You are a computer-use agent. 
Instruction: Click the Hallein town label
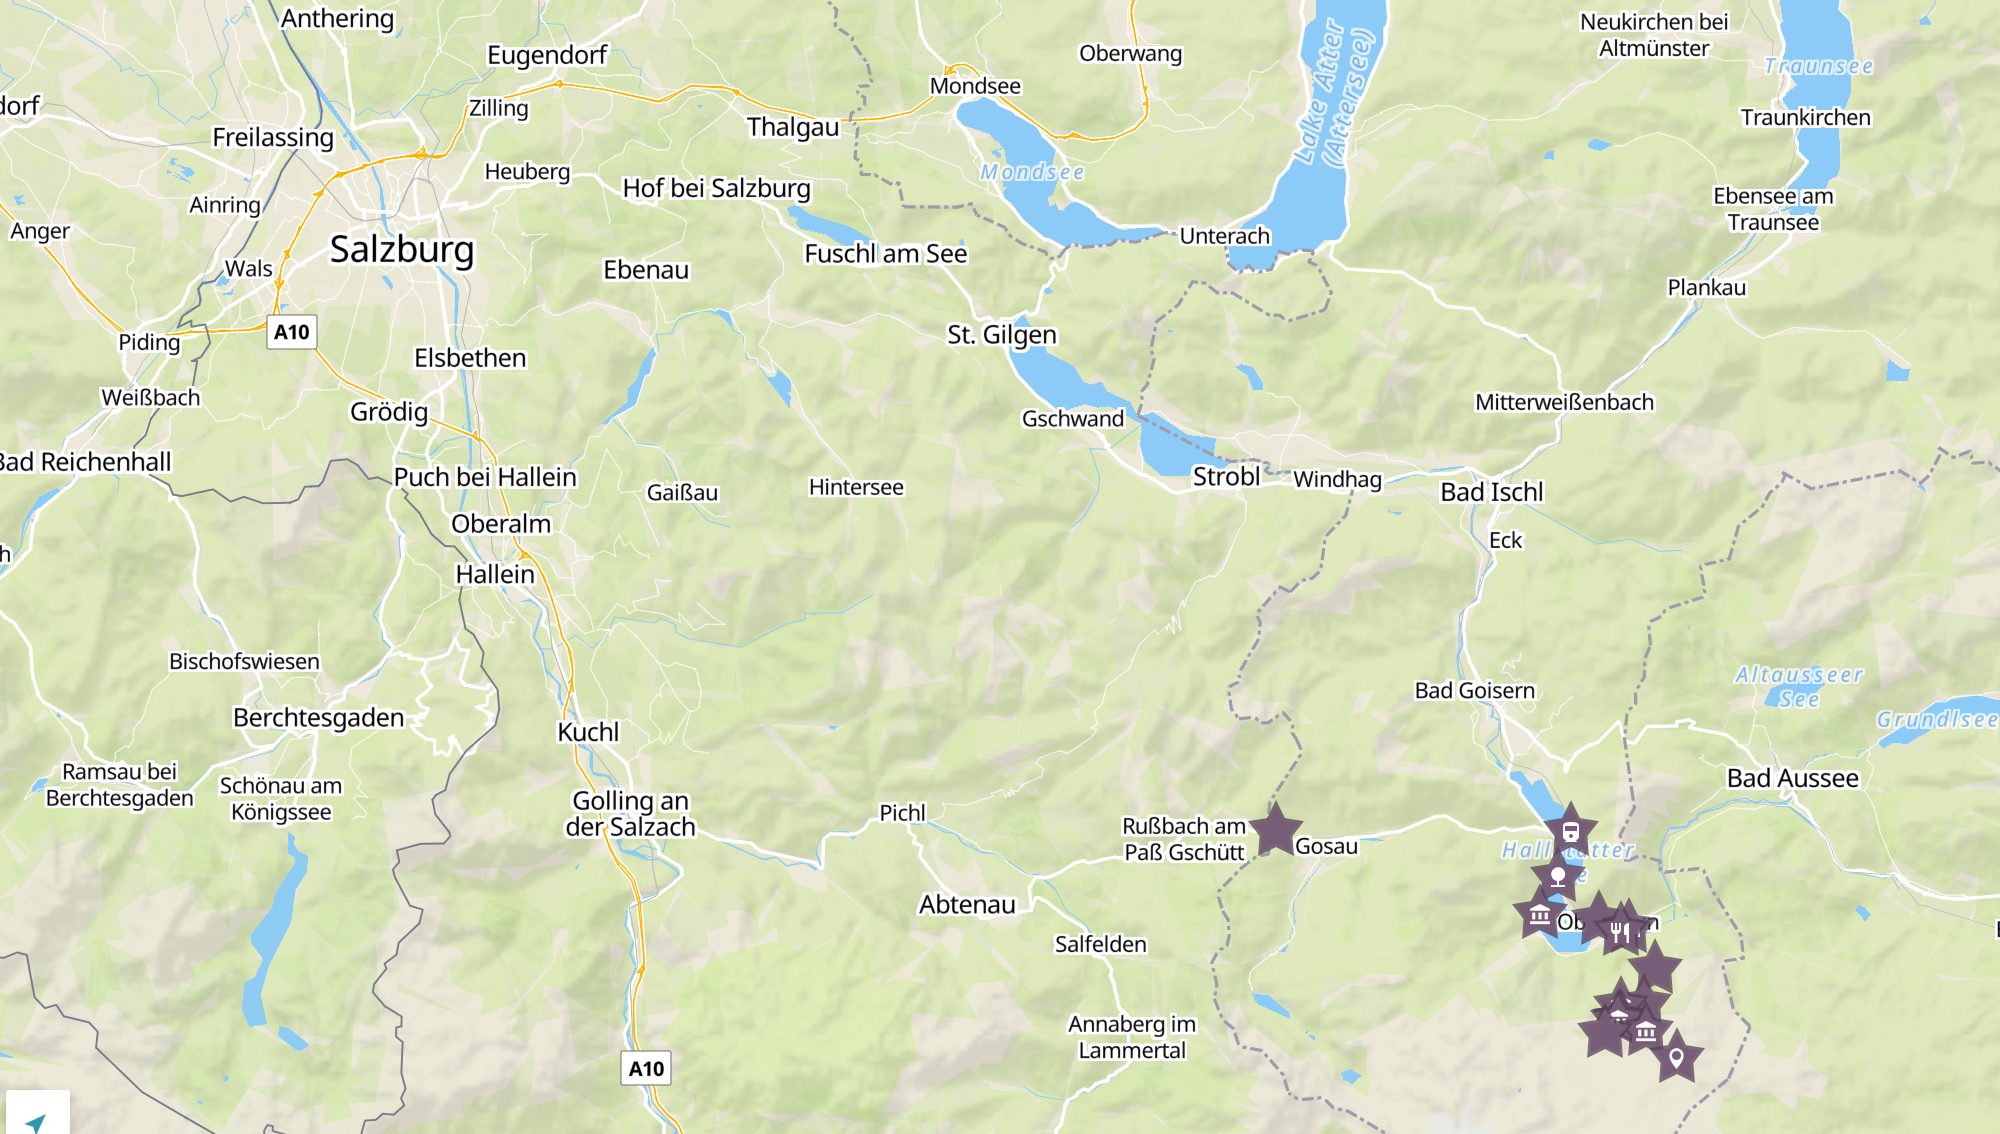[x=495, y=574]
